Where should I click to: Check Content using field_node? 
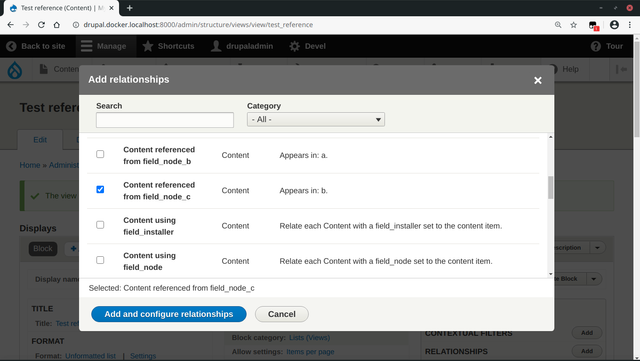click(x=100, y=260)
